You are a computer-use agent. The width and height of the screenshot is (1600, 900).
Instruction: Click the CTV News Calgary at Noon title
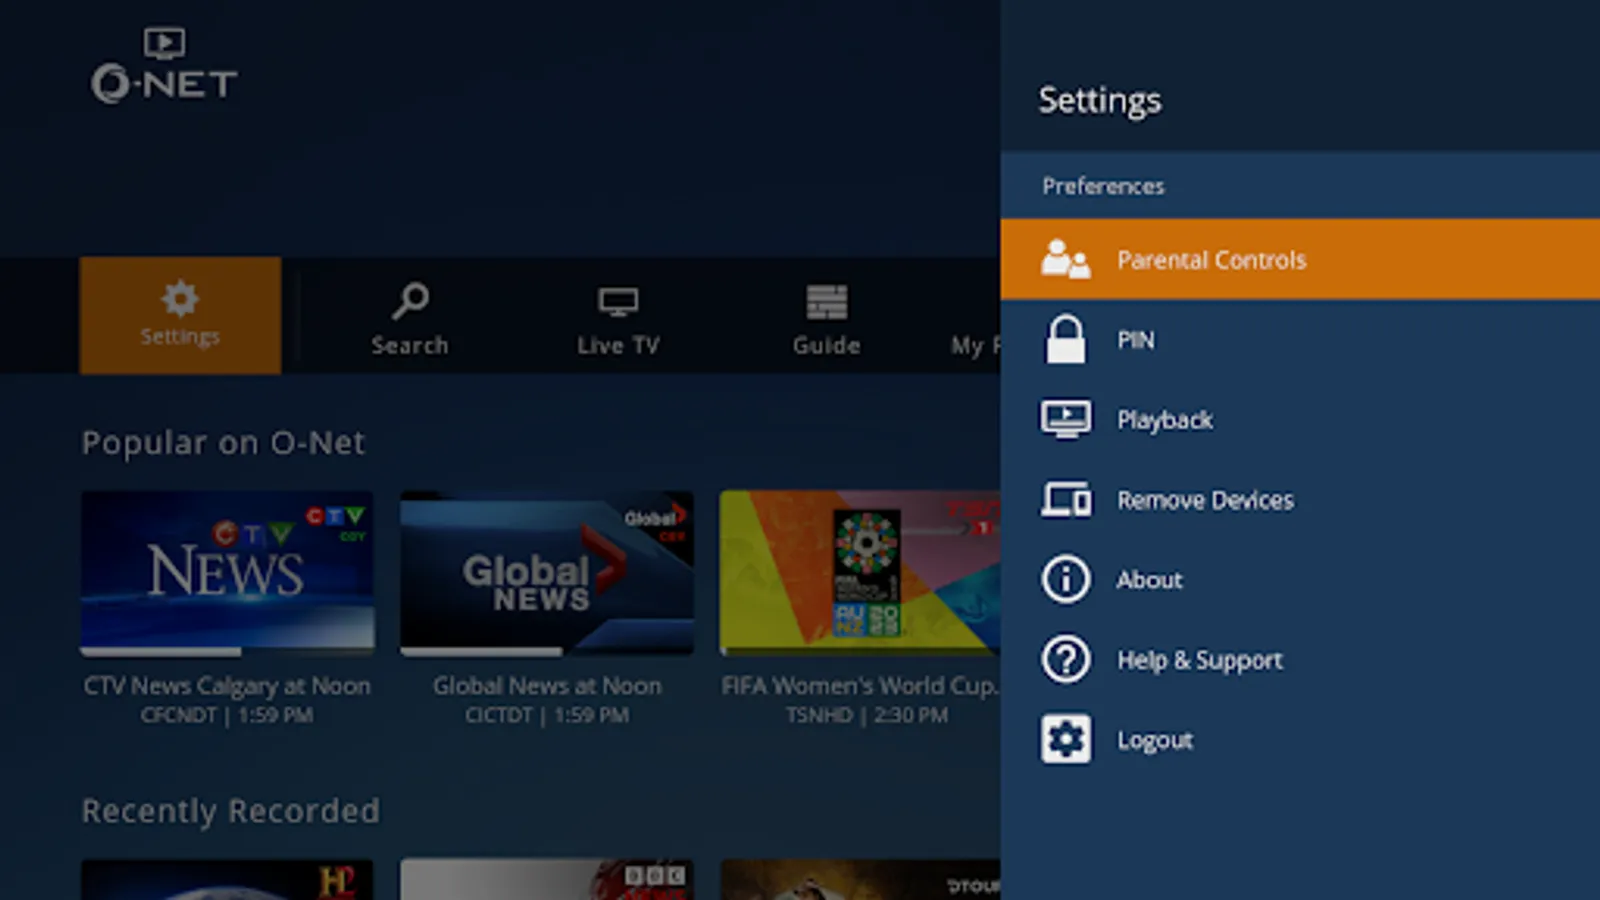point(227,686)
